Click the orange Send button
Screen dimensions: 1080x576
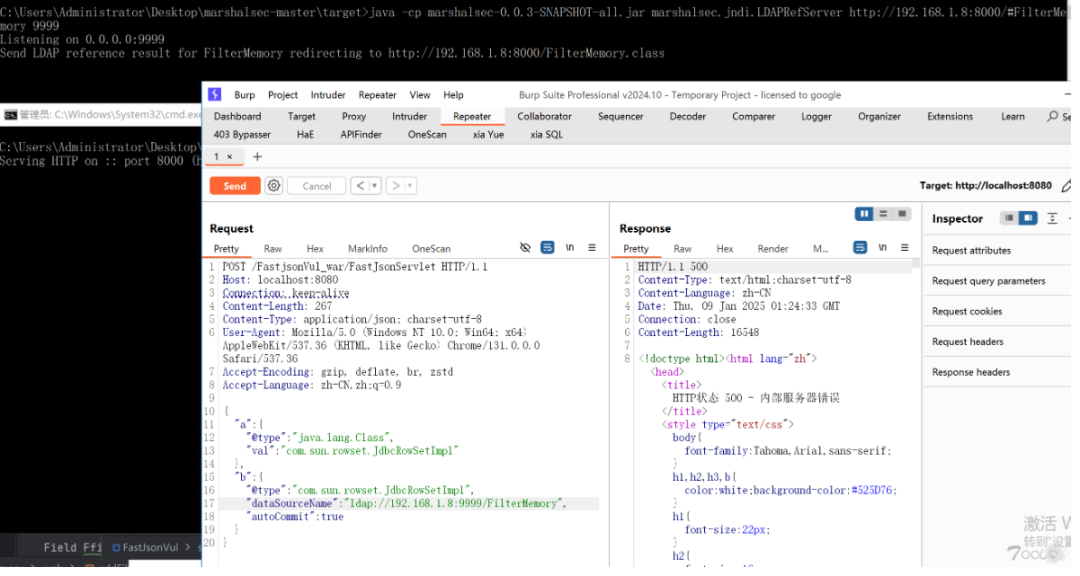point(235,186)
